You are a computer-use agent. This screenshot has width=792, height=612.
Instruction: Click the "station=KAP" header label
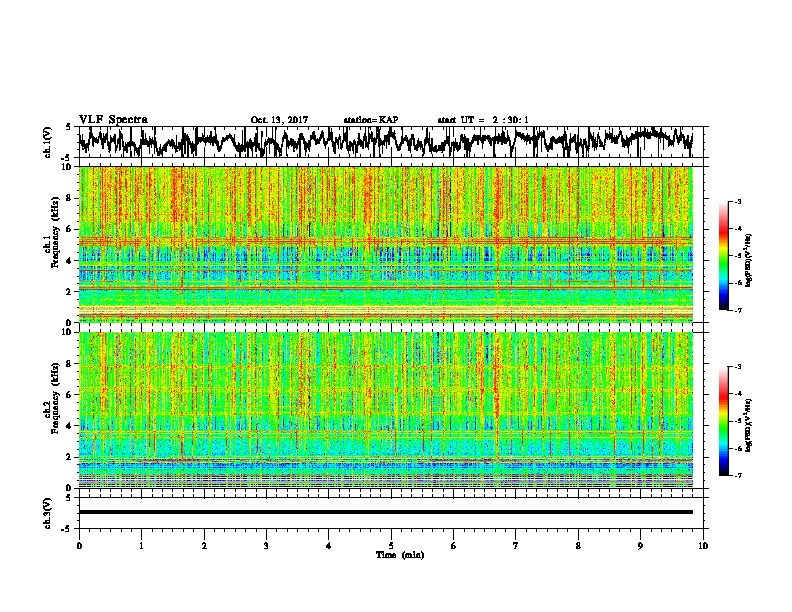pos(371,120)
